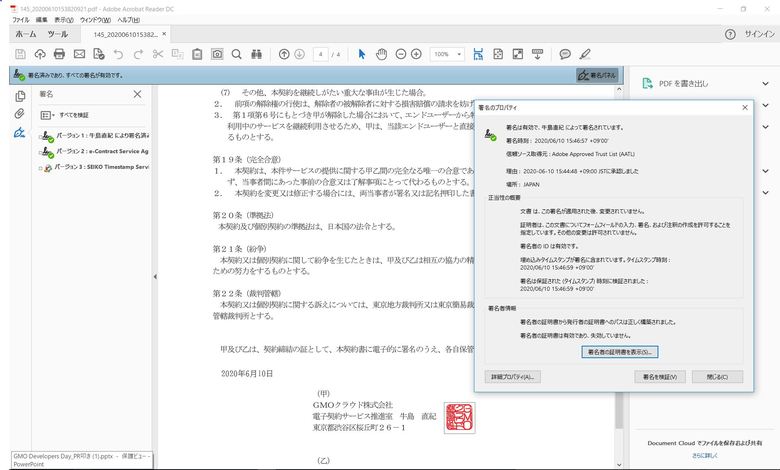Zoom out with the minus circle icon
Image resolution: width=780 pixels, height=470 pixels.
400,54
